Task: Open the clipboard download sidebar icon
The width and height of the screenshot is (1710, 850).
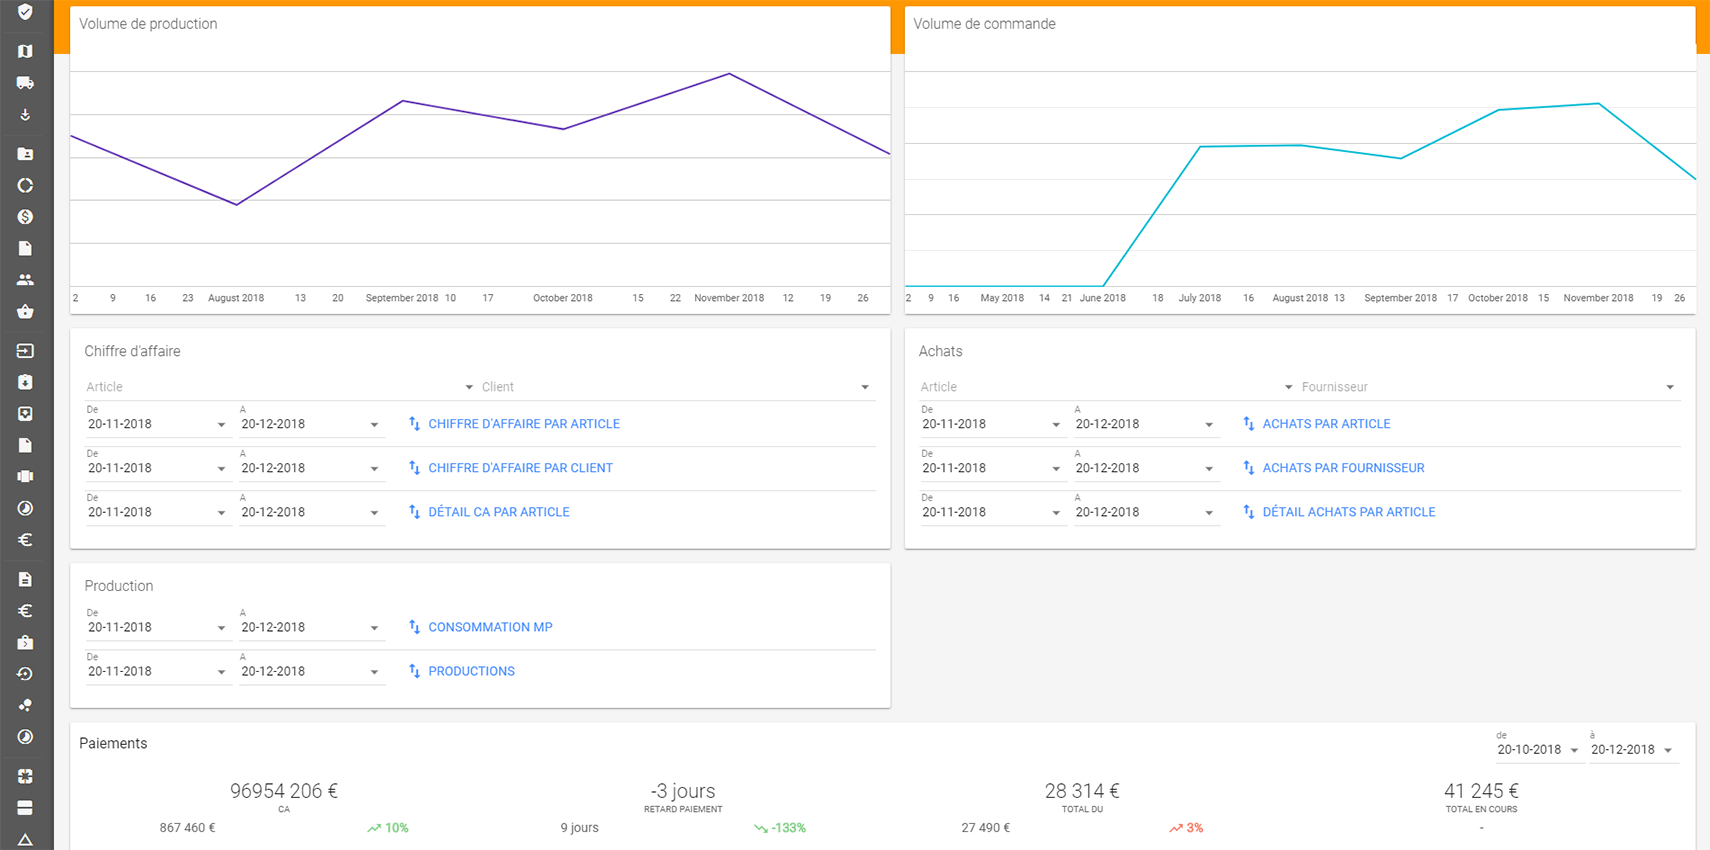Action: tap(25, 382)
